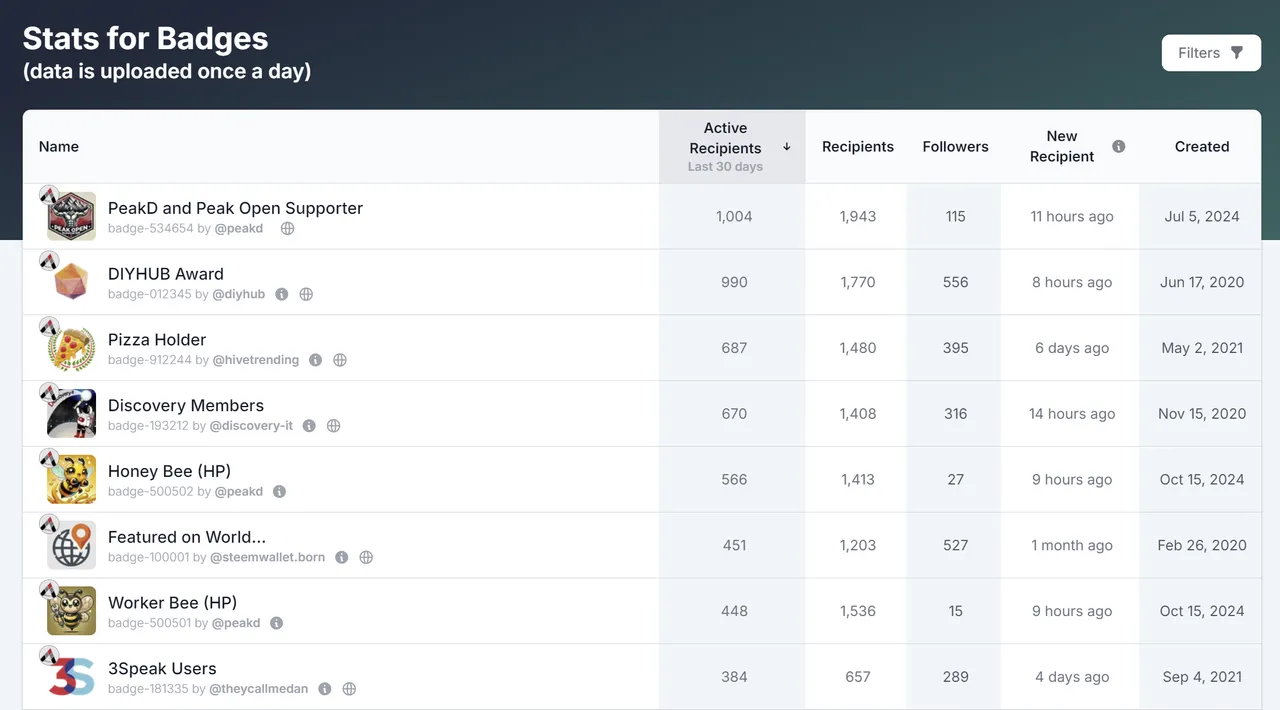Sort by the Recipients column header
The image size is (1280, 710).
858,147
